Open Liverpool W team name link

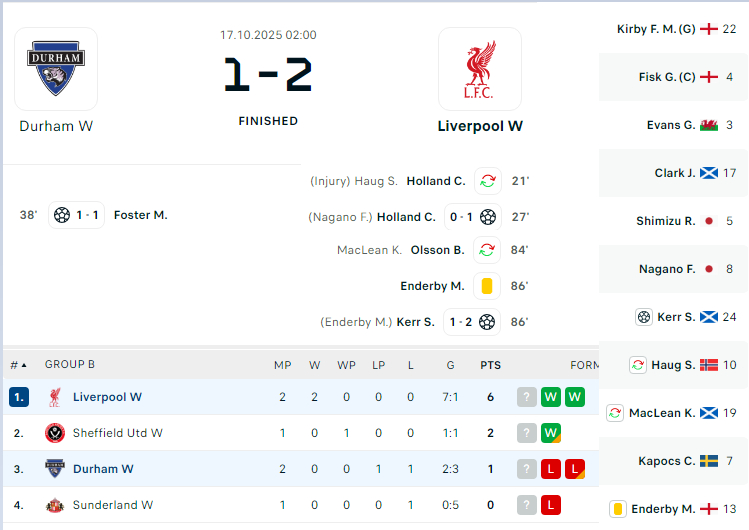480,126
